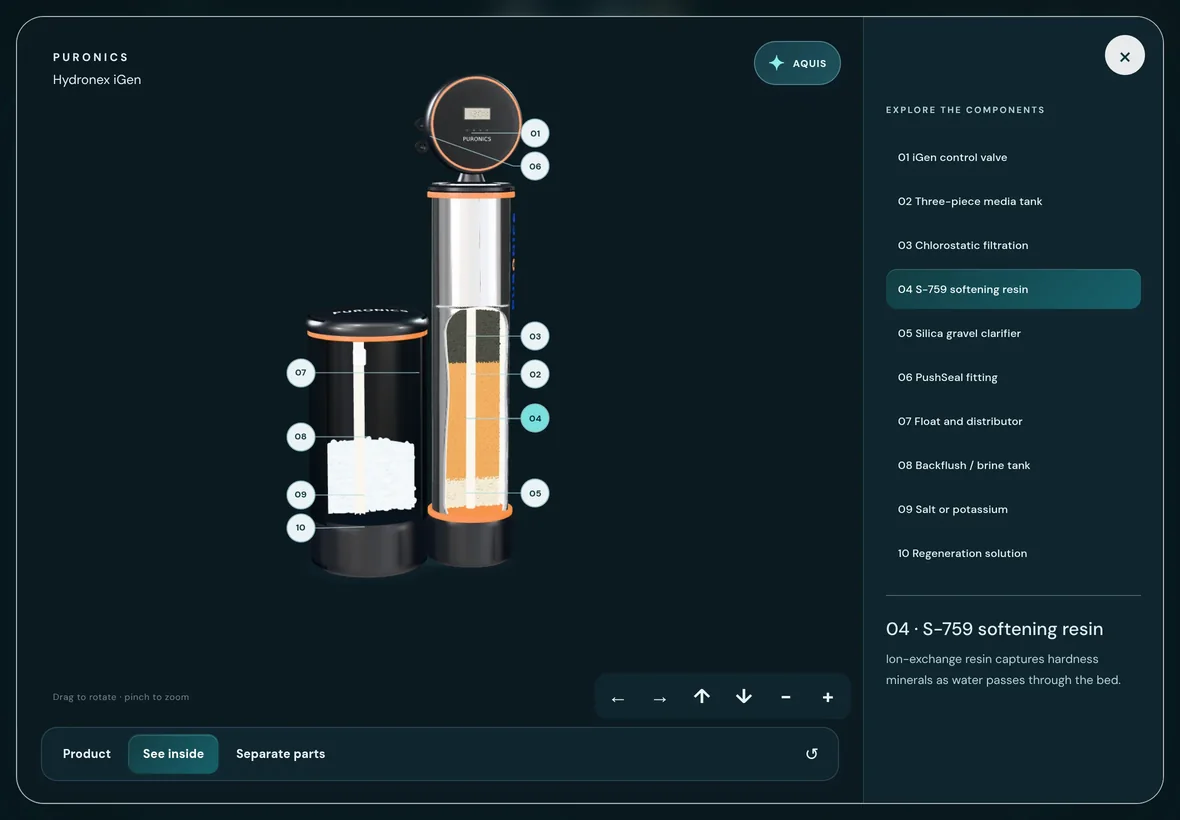The height and width of the screenshot is (820, 1180).
Task: Click hotspot marker 07 on brine tank
Action: (x=301, y=372)
